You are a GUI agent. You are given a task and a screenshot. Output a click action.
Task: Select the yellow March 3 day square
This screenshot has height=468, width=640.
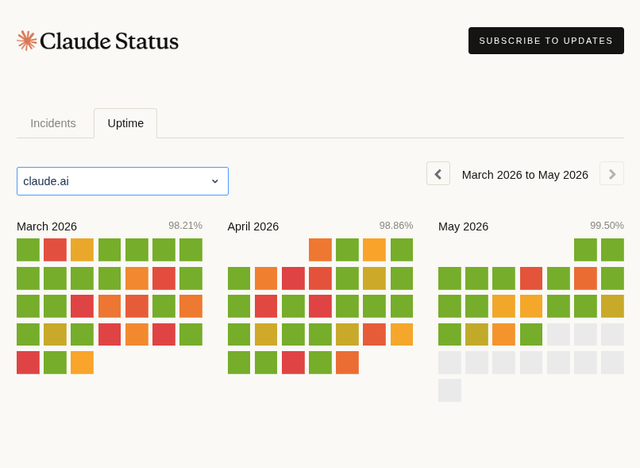[x=82, y=250]
